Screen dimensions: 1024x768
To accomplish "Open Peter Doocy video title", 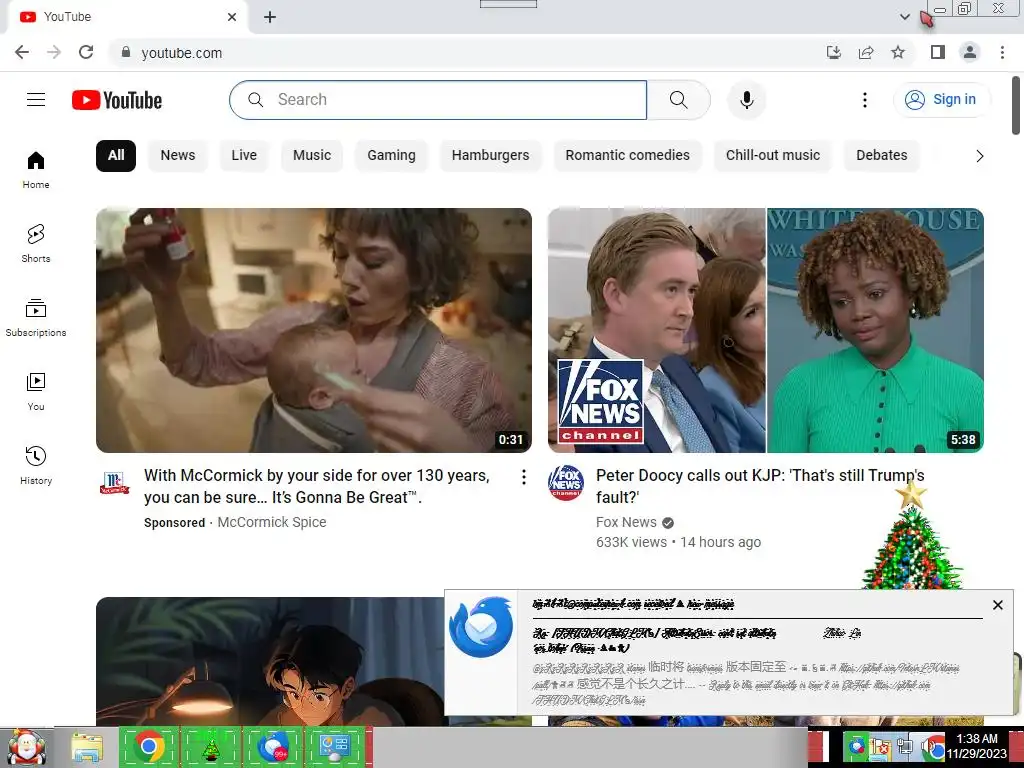I will point(760,486).
